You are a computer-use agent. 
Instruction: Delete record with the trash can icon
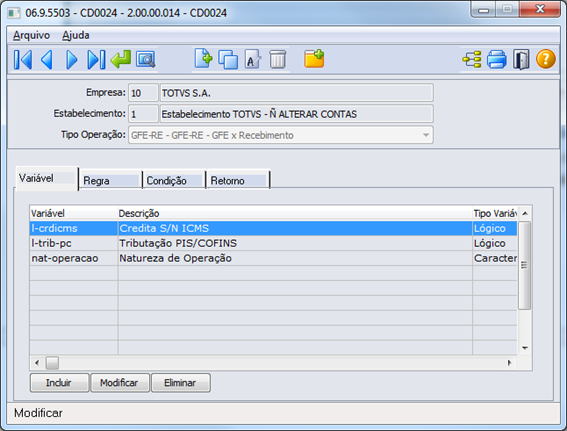point(277,60)
